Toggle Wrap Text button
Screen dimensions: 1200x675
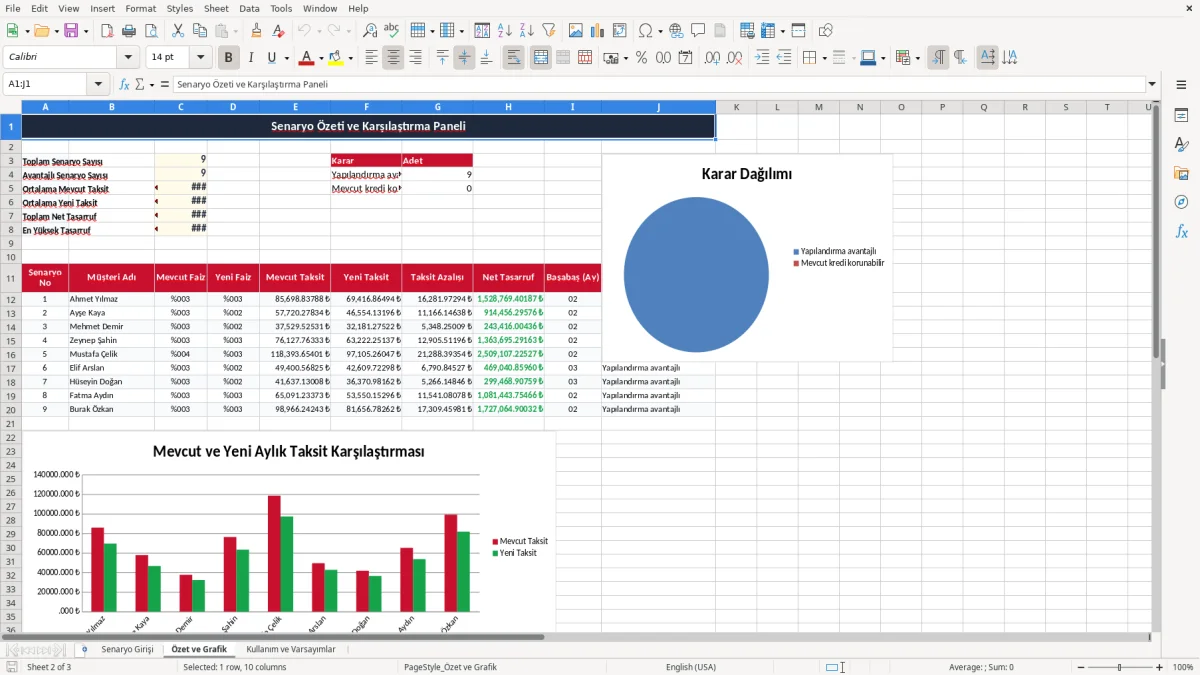pyautogui.click(x=513, y=58)
